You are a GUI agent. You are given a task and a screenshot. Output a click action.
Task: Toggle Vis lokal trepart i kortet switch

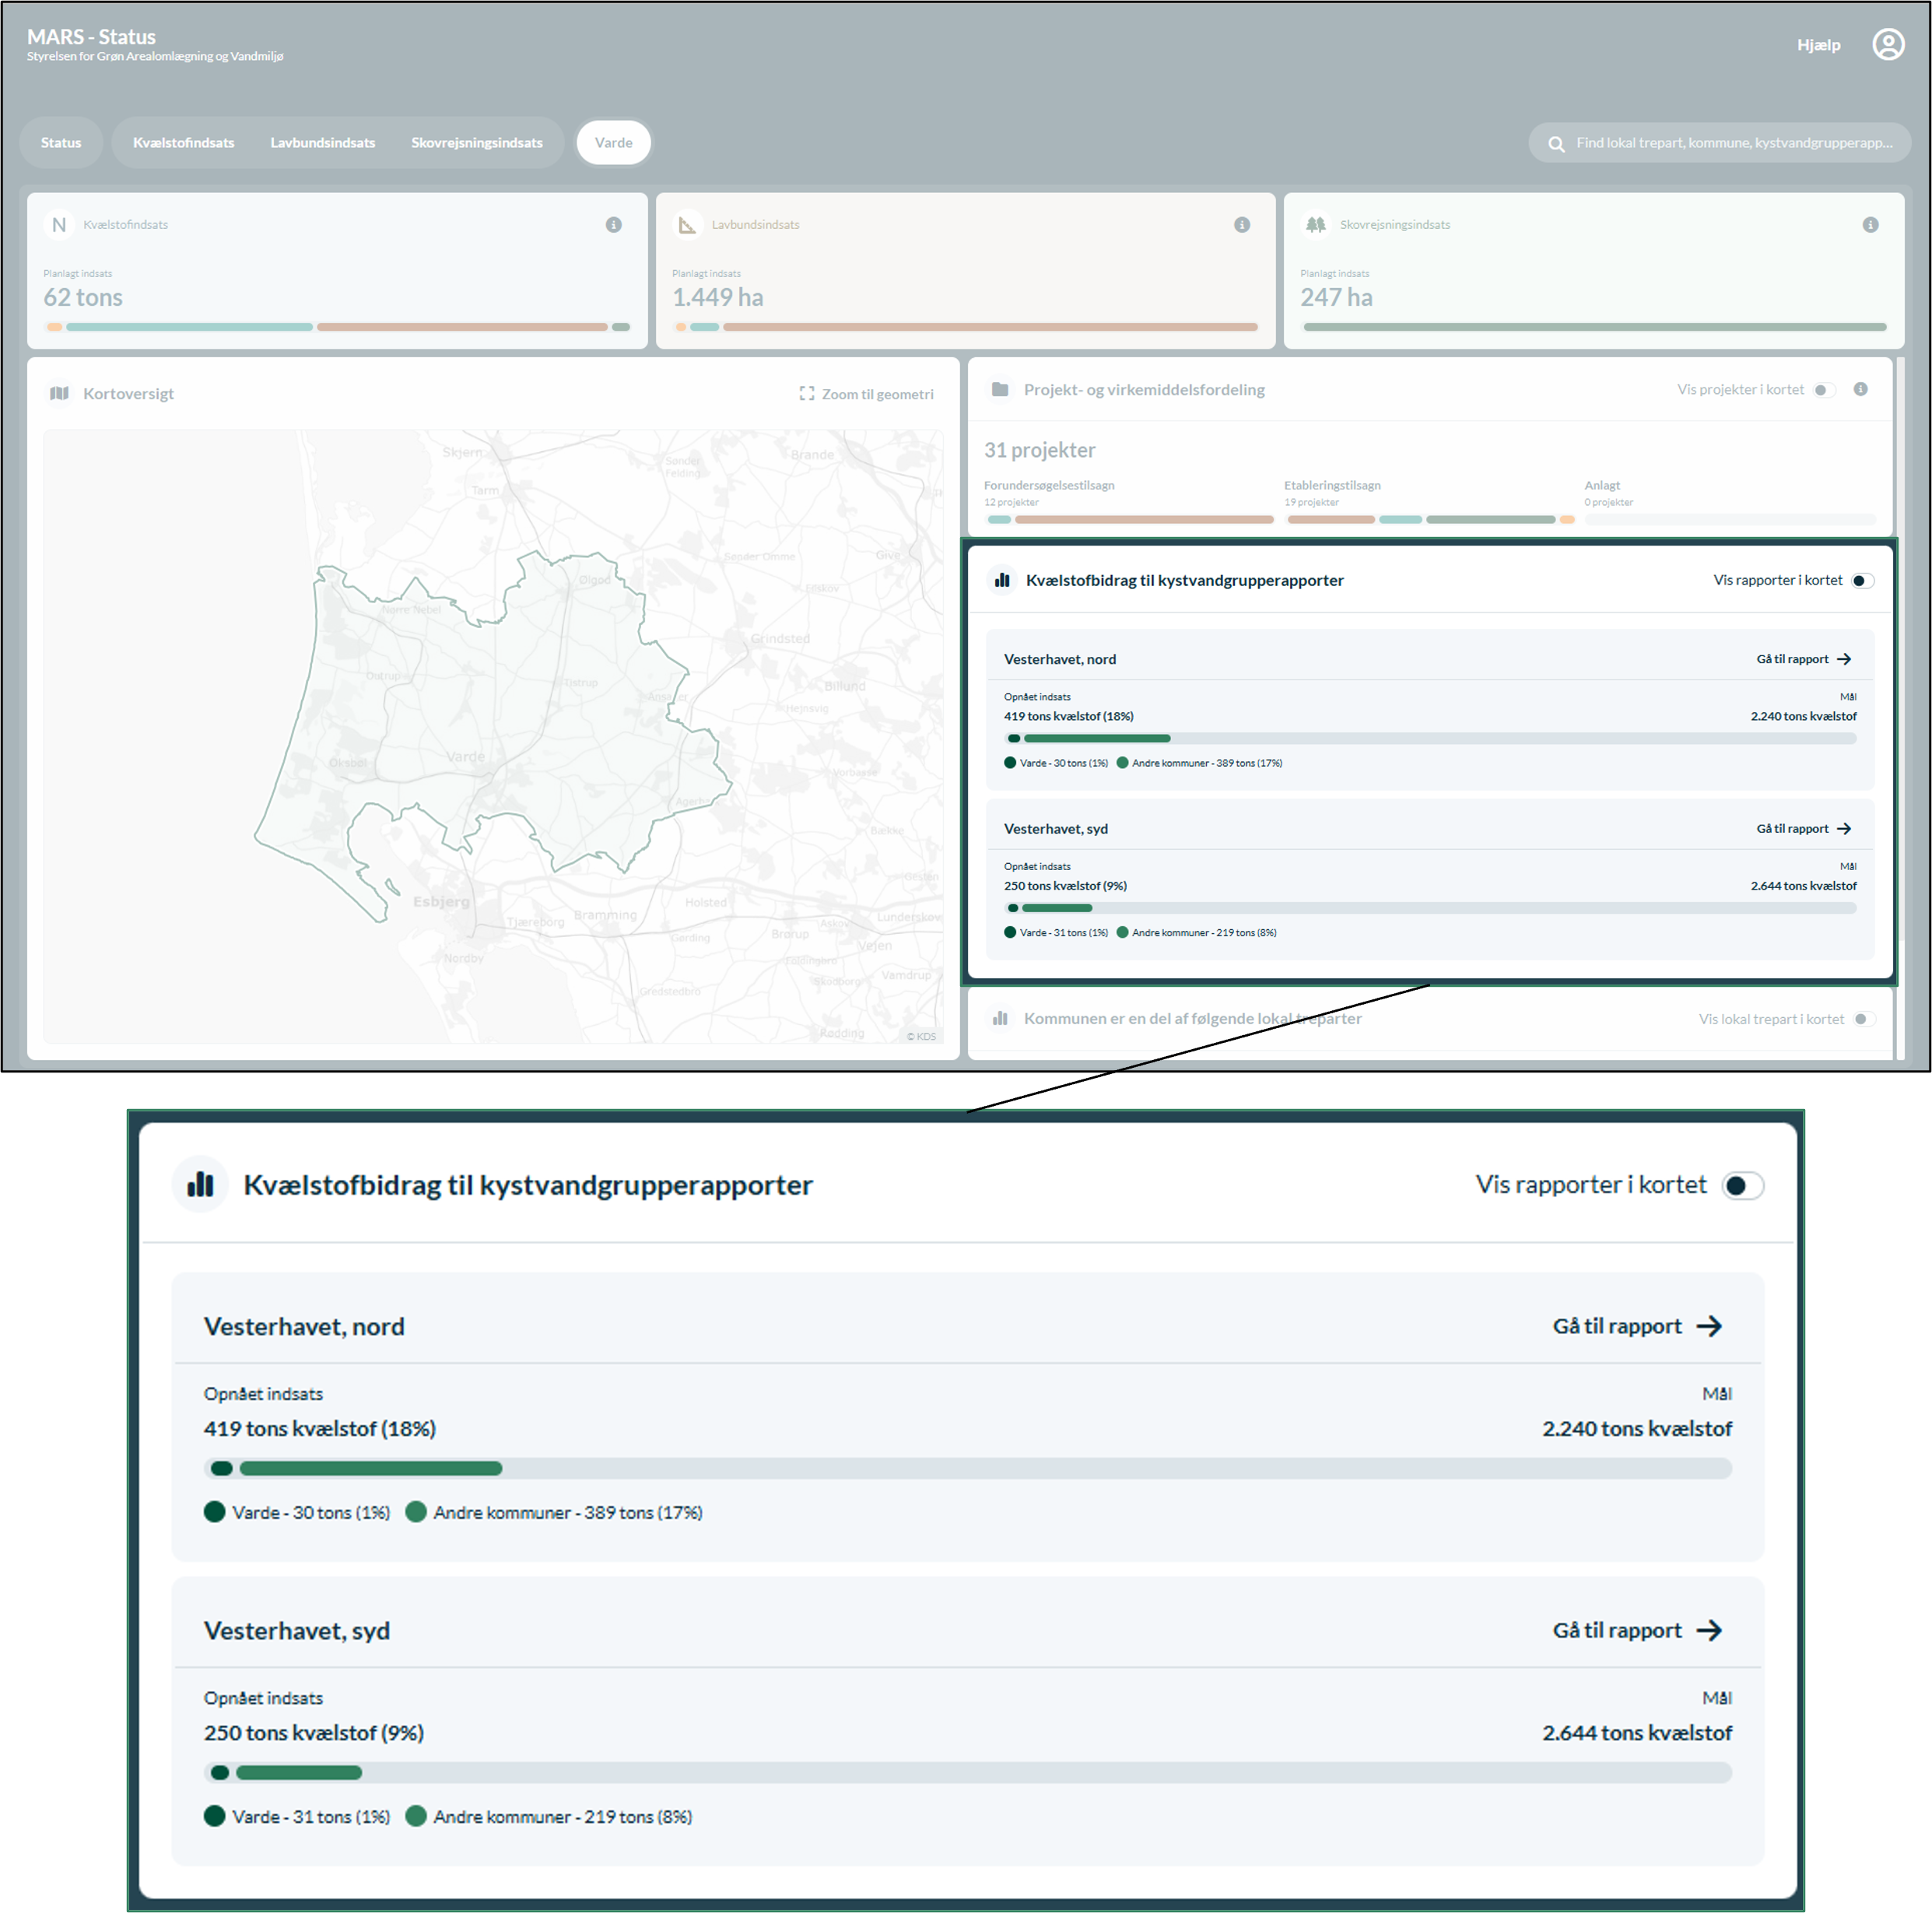tap(1863, 1019)
